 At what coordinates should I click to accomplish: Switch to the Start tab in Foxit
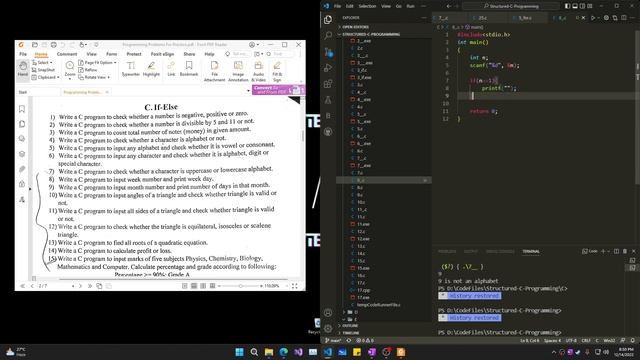coord(23,92)
